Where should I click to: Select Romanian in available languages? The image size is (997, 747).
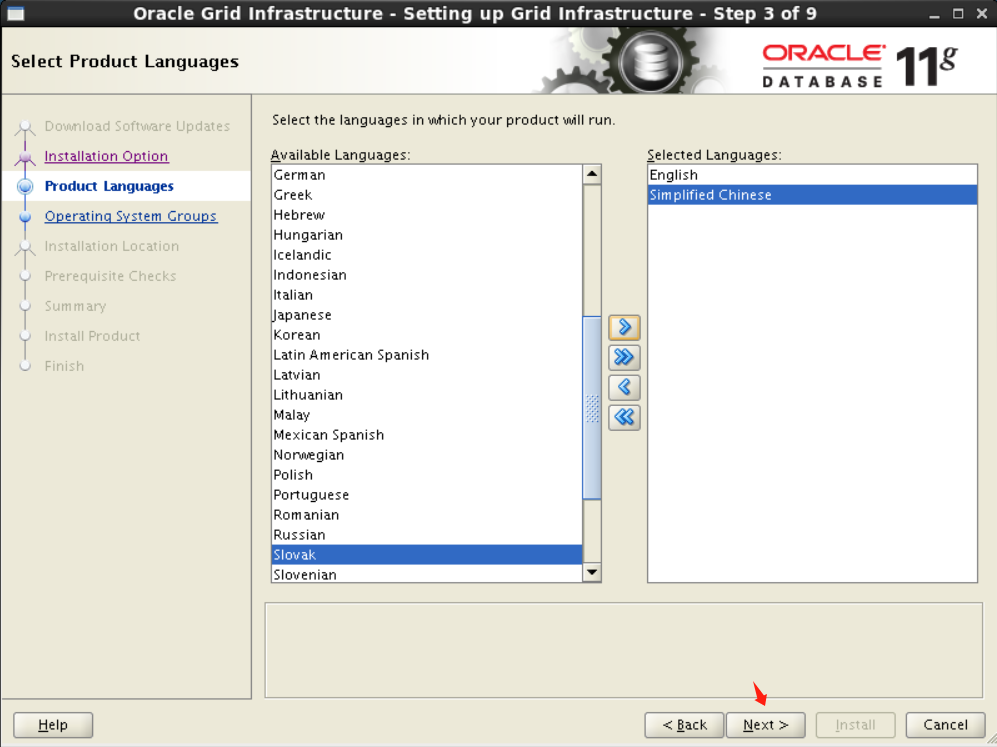pyautogui.click(x=427, y=515)
